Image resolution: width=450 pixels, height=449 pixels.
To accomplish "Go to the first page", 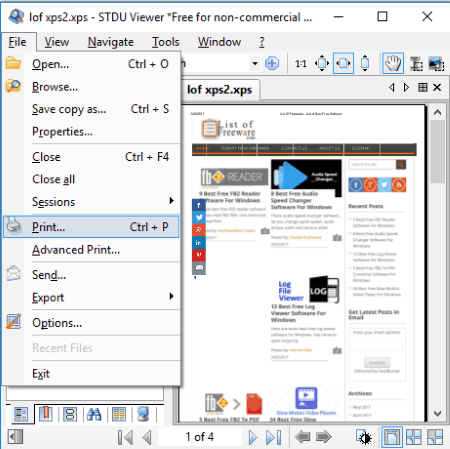I will pos(125,437).
